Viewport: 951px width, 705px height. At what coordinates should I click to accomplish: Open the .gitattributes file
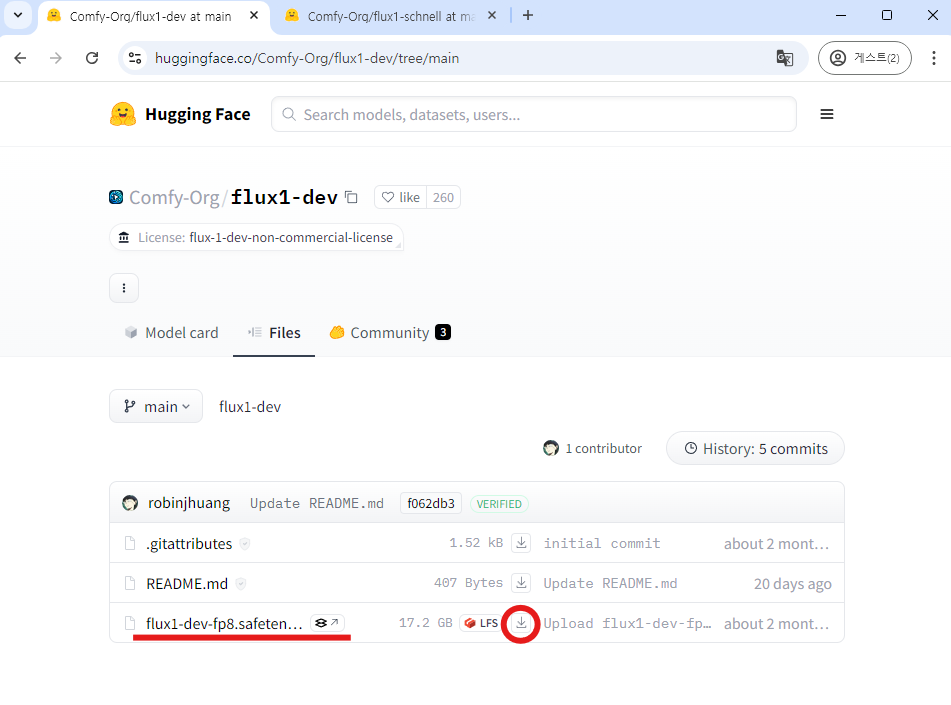point(189,544)
